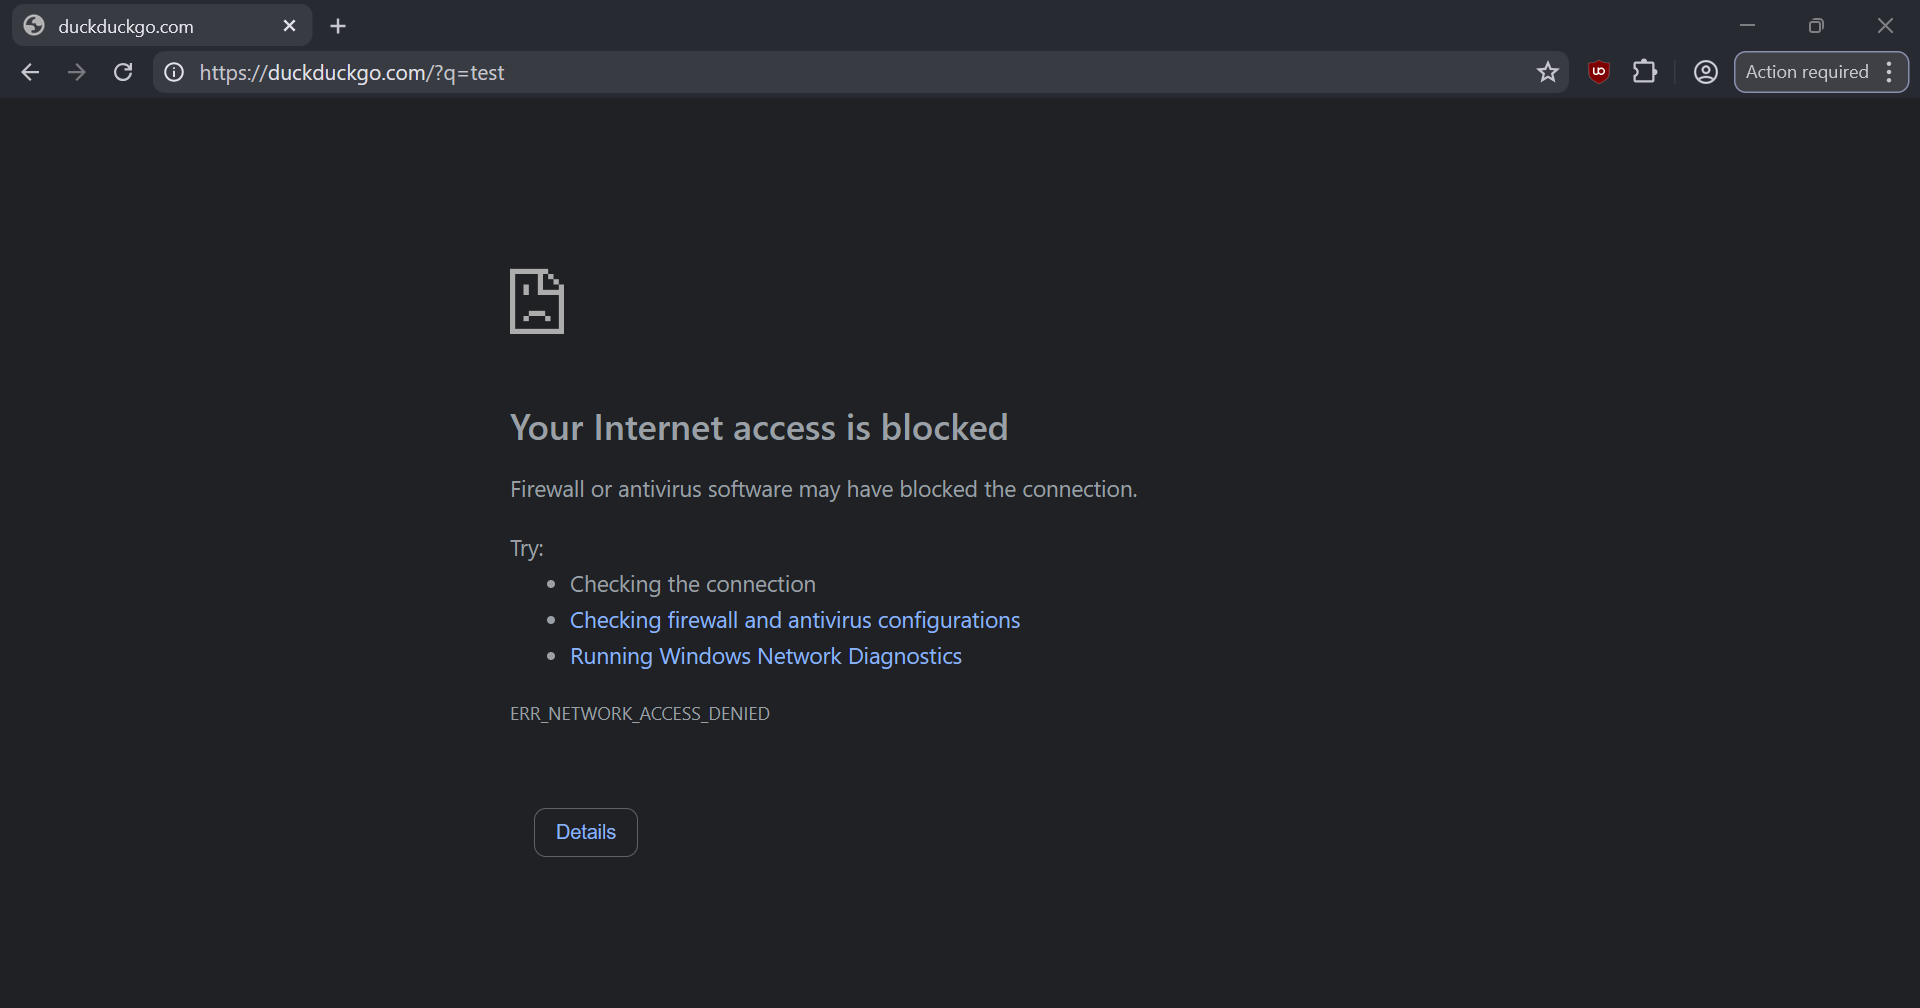1920x1008 pixels.
Task: Minimize the browser window
Action: pos(1748,26)
